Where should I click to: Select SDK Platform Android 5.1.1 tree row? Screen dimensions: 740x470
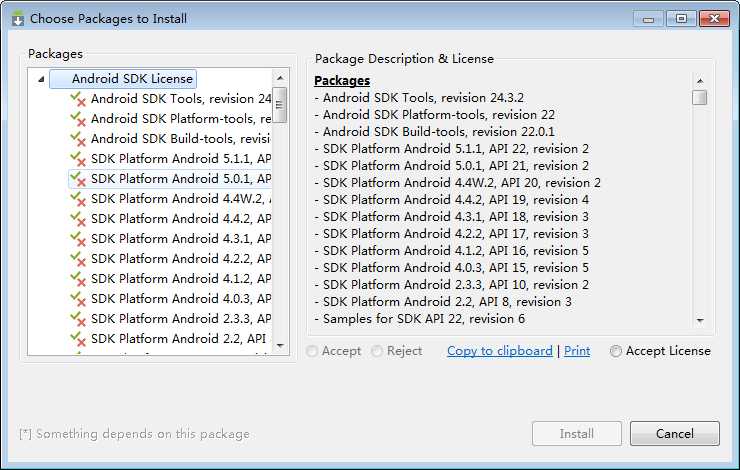[x=181, y=159]
